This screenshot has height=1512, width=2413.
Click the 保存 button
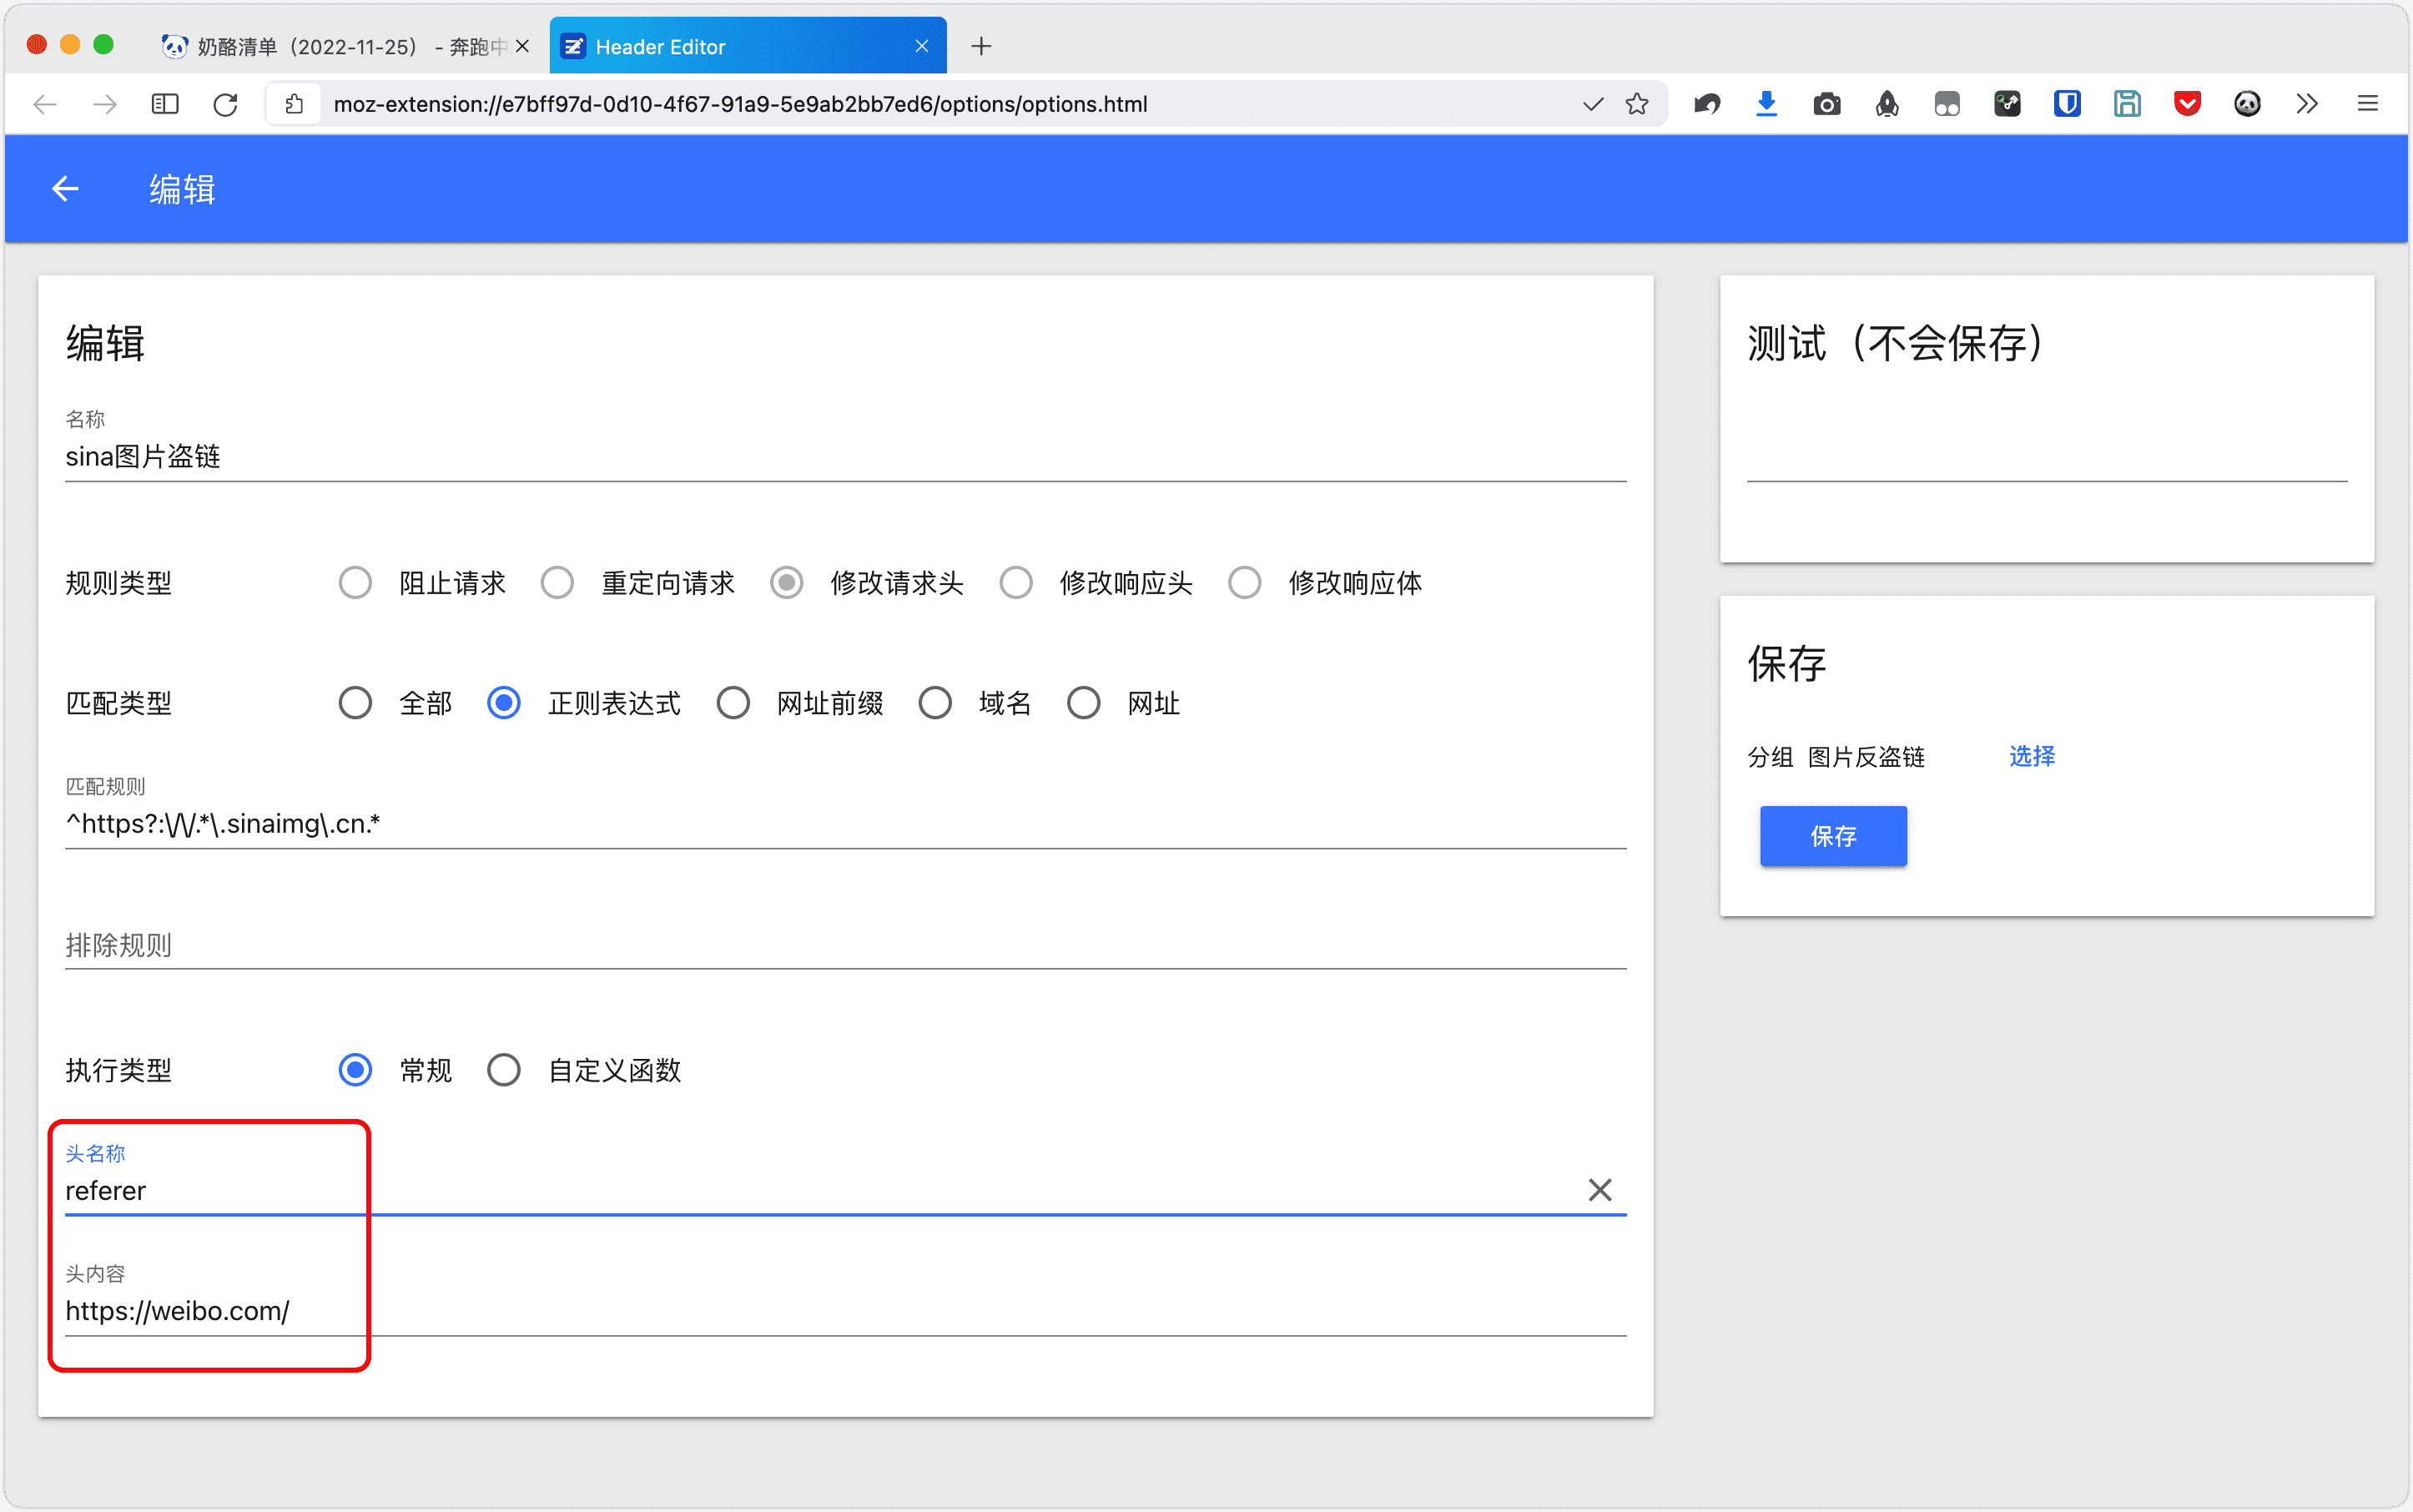[1833, 836]
